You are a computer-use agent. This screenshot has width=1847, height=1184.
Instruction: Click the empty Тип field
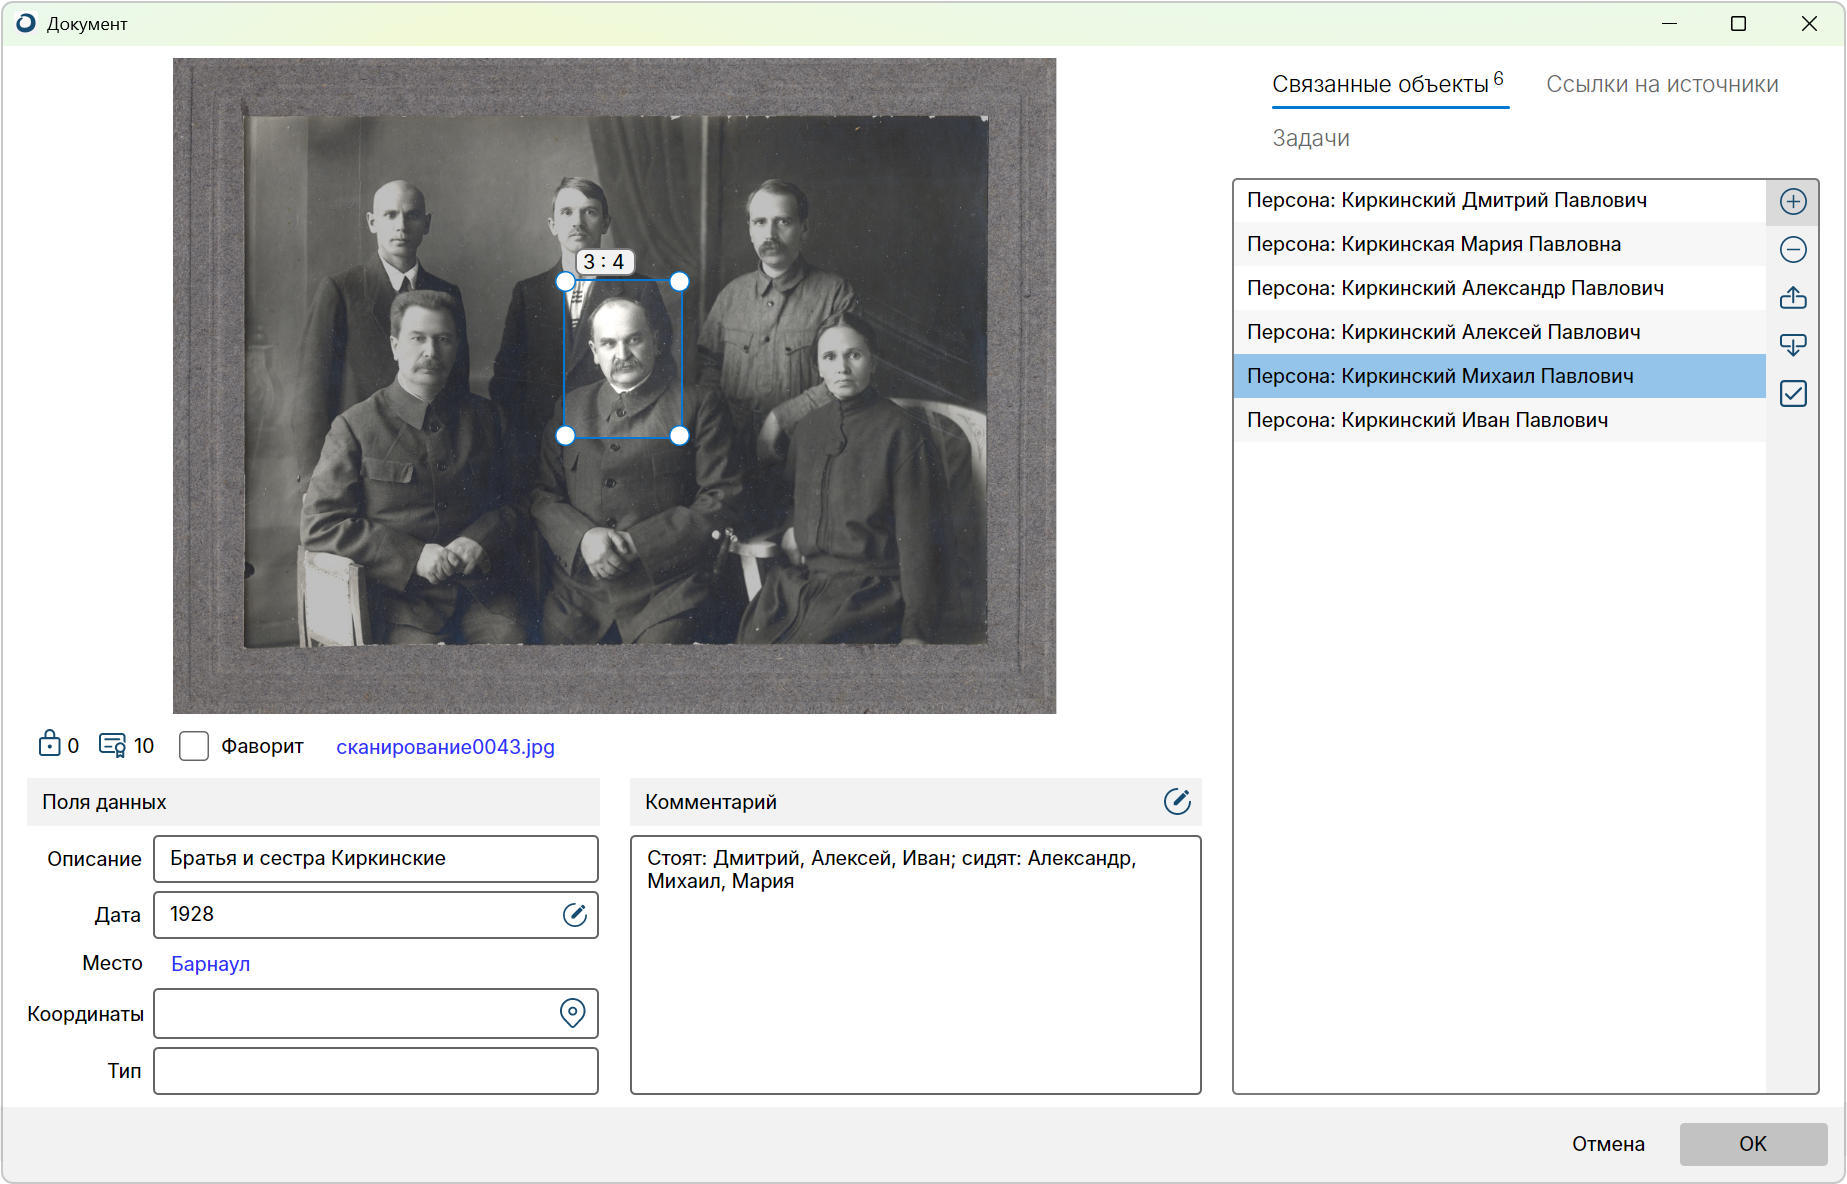point(376,1071)
